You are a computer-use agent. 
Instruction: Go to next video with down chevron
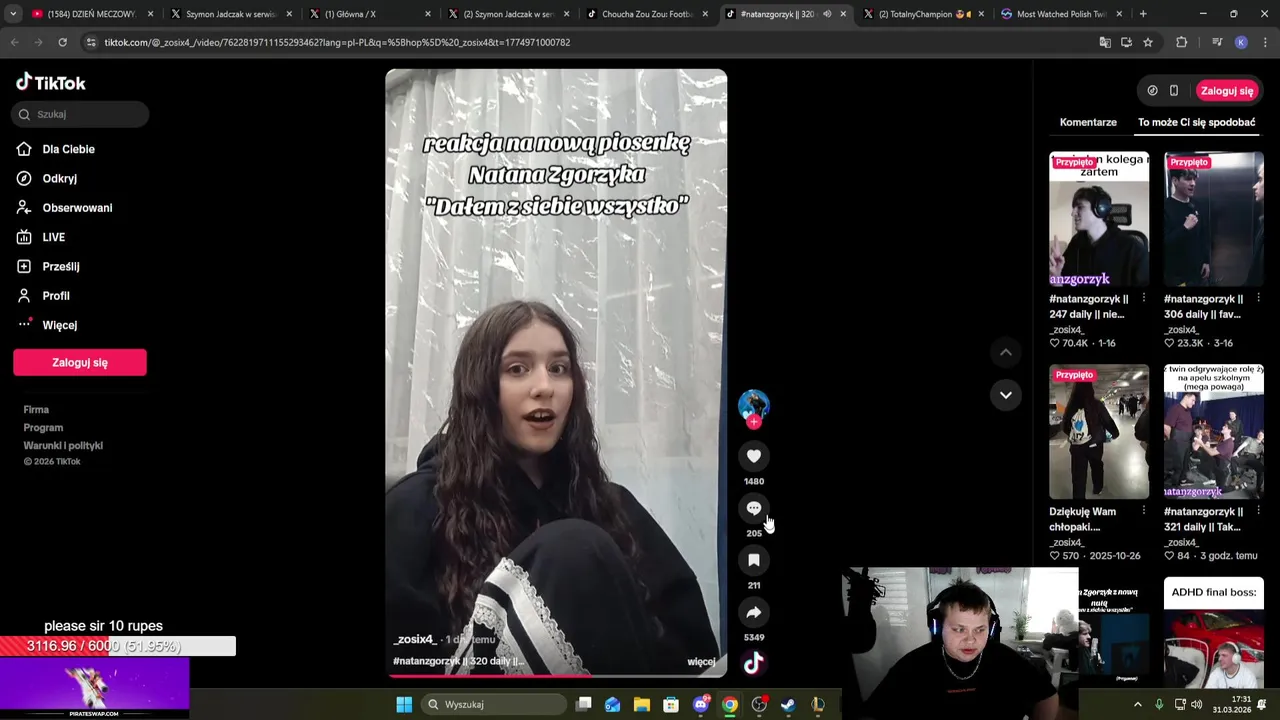1006,395
